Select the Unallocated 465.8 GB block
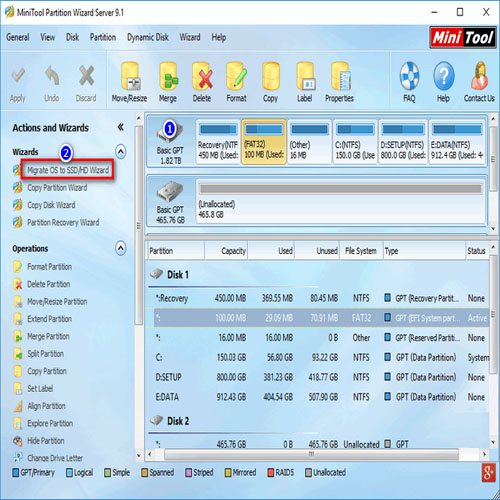The image size is (500, 500). point(340,201)
